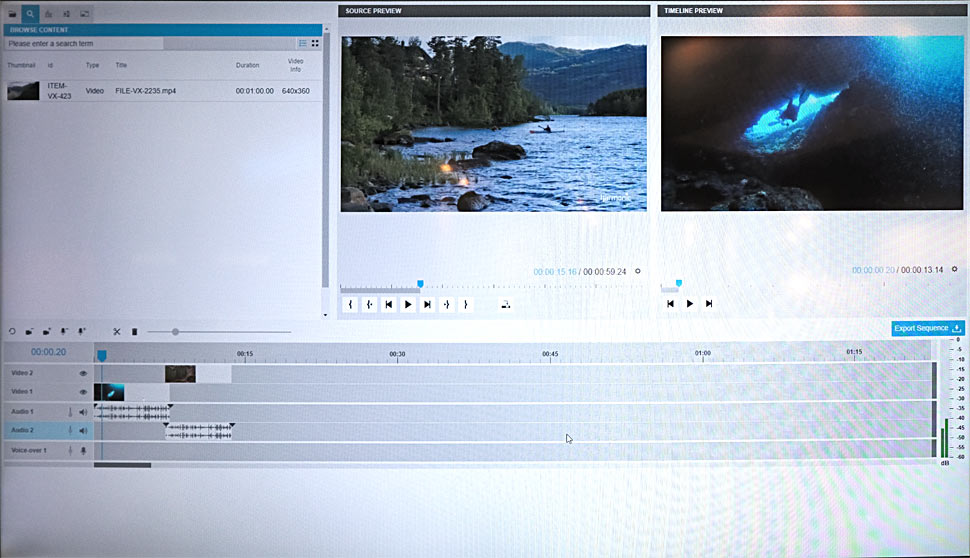Click the undo arrow in timeline toolbar
The height and width of the screenshot is (558, 970).
point(13,332)
